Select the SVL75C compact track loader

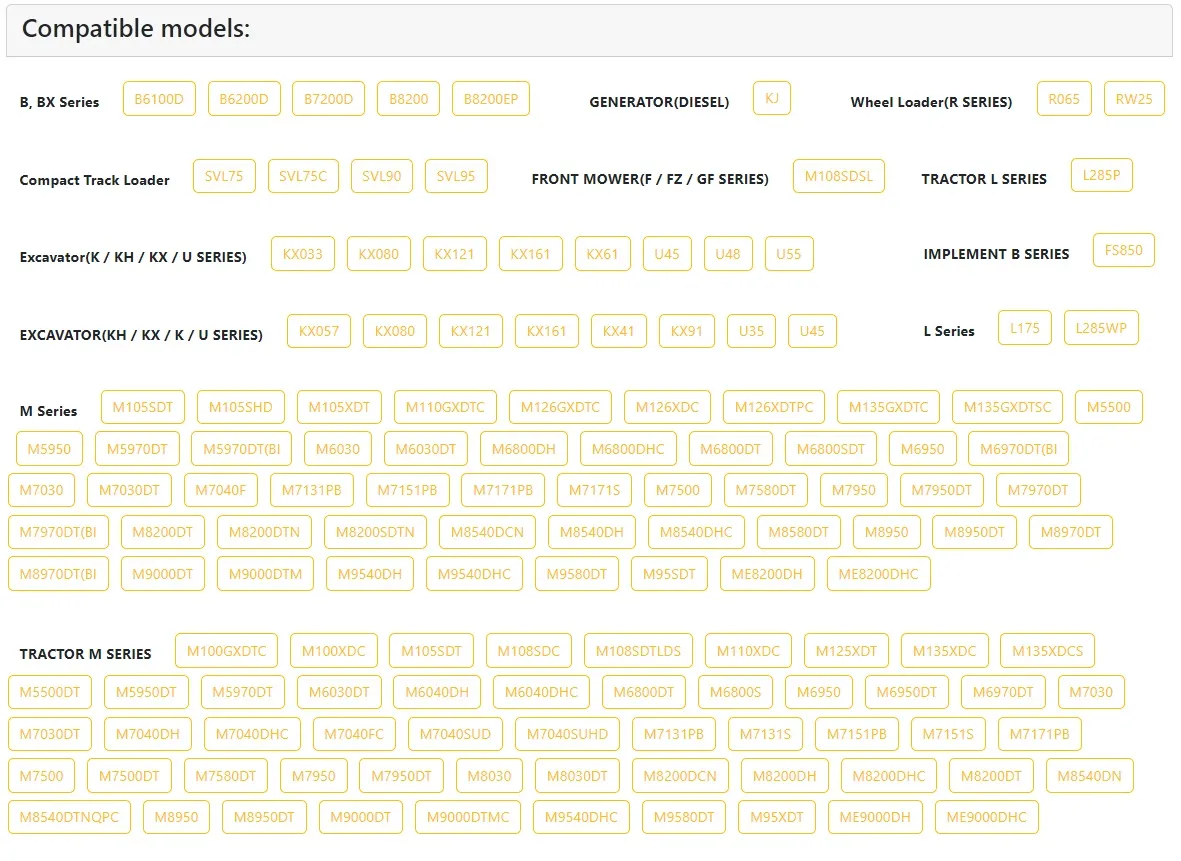pyautogui.click(x=303, y=176)
